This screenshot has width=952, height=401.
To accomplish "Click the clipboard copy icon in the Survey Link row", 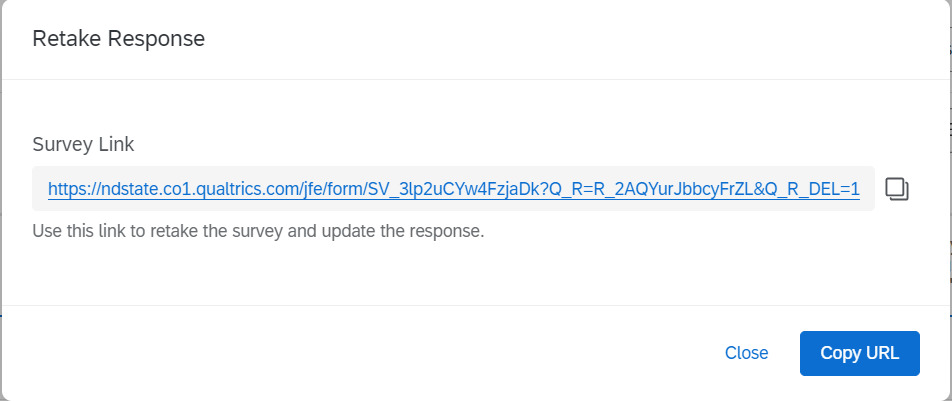I will [897, 189].
